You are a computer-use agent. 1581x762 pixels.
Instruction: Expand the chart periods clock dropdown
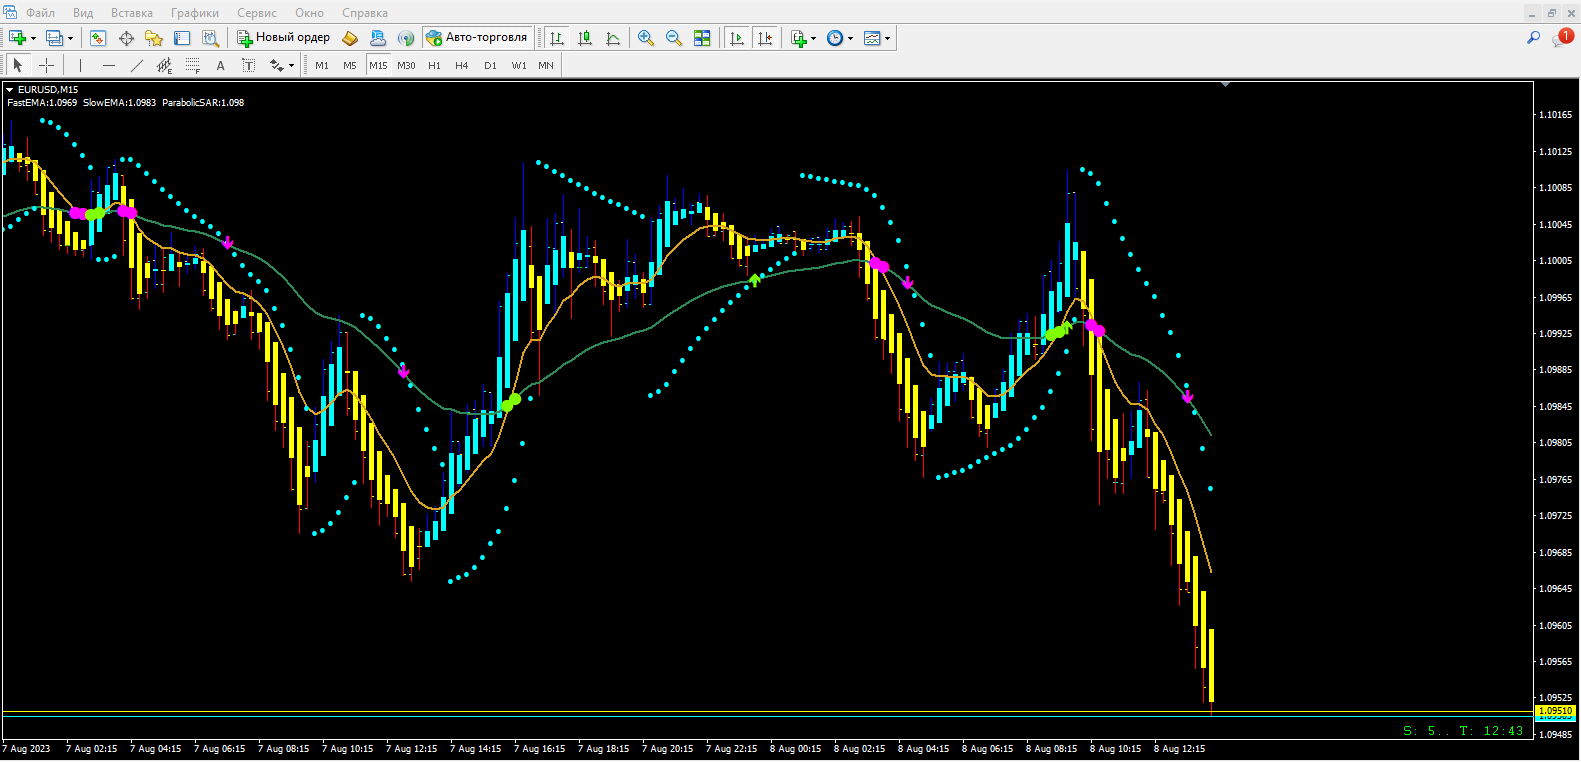[850, 38]
